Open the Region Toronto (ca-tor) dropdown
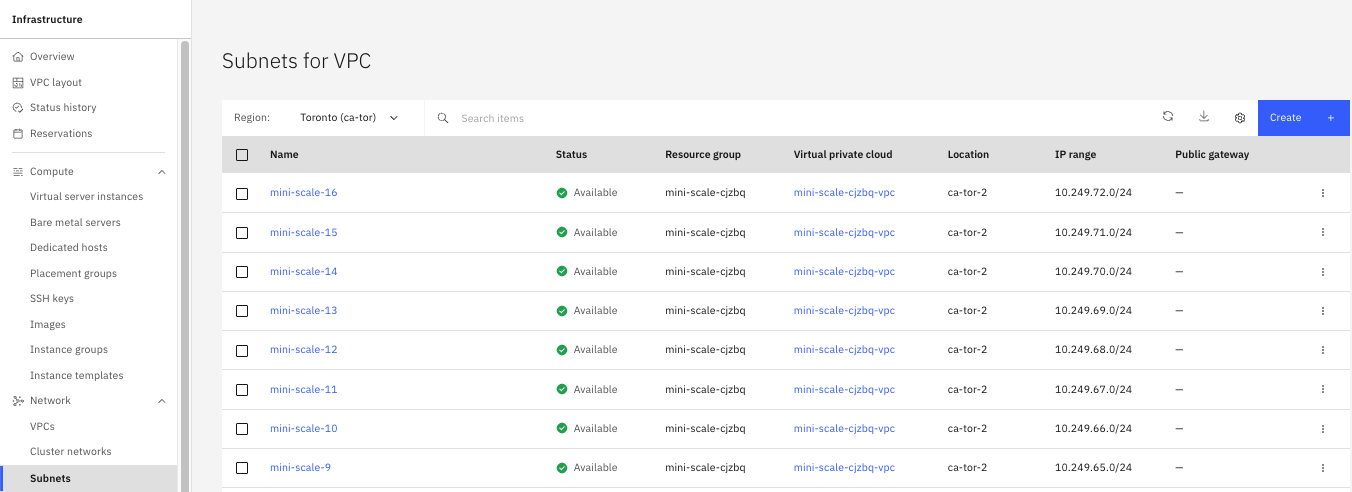Image resolution: width=1352 pixels, height=492 pixels. (349, 118)
